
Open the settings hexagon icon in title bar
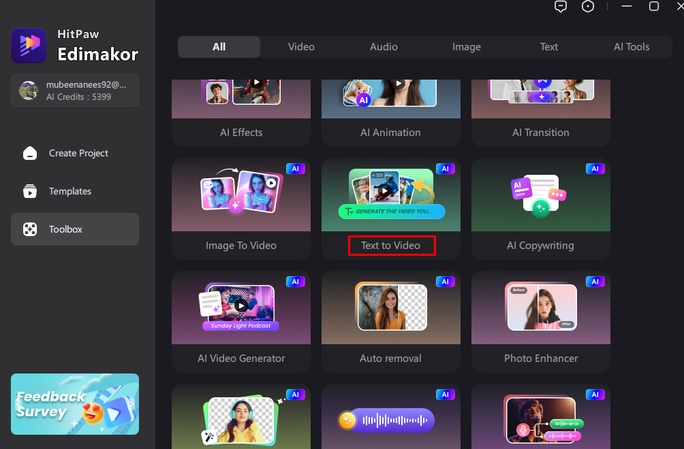(x=588, y=6)
